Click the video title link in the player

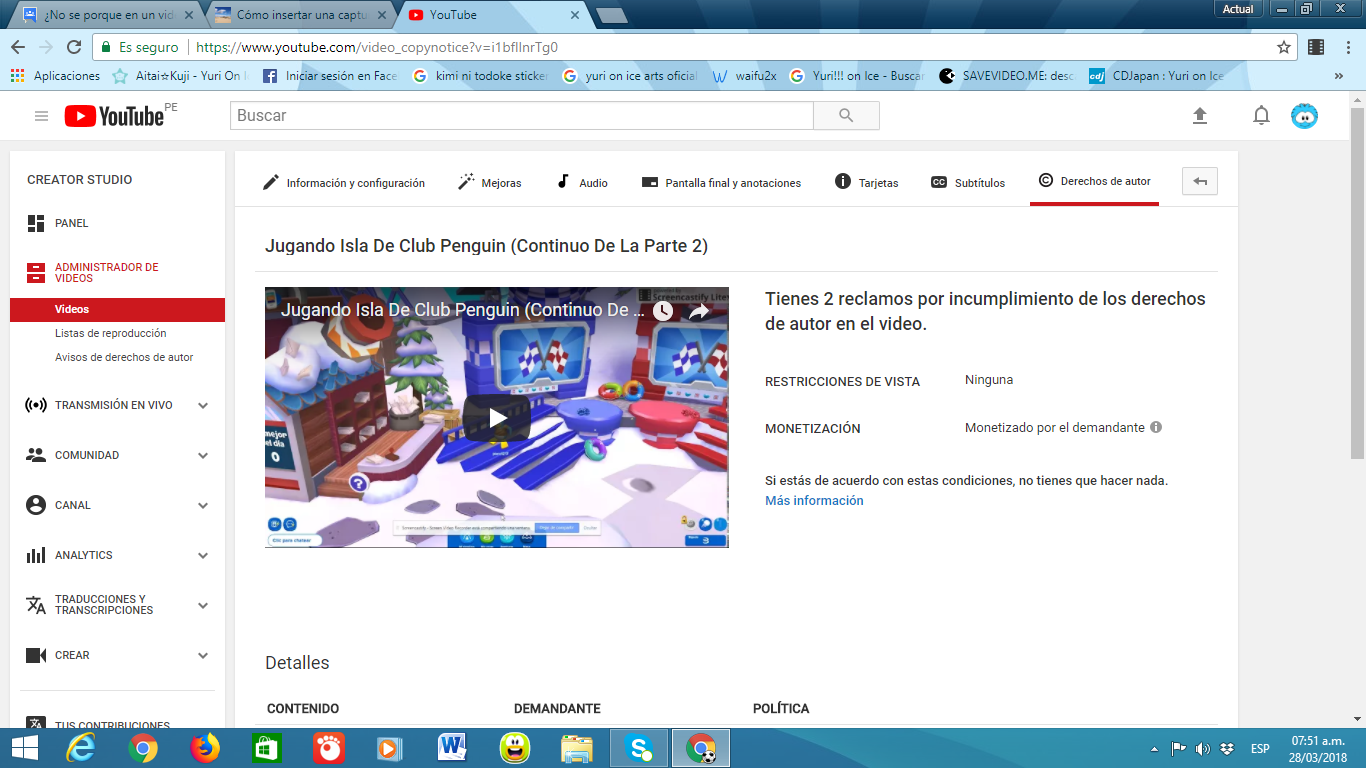462,310
